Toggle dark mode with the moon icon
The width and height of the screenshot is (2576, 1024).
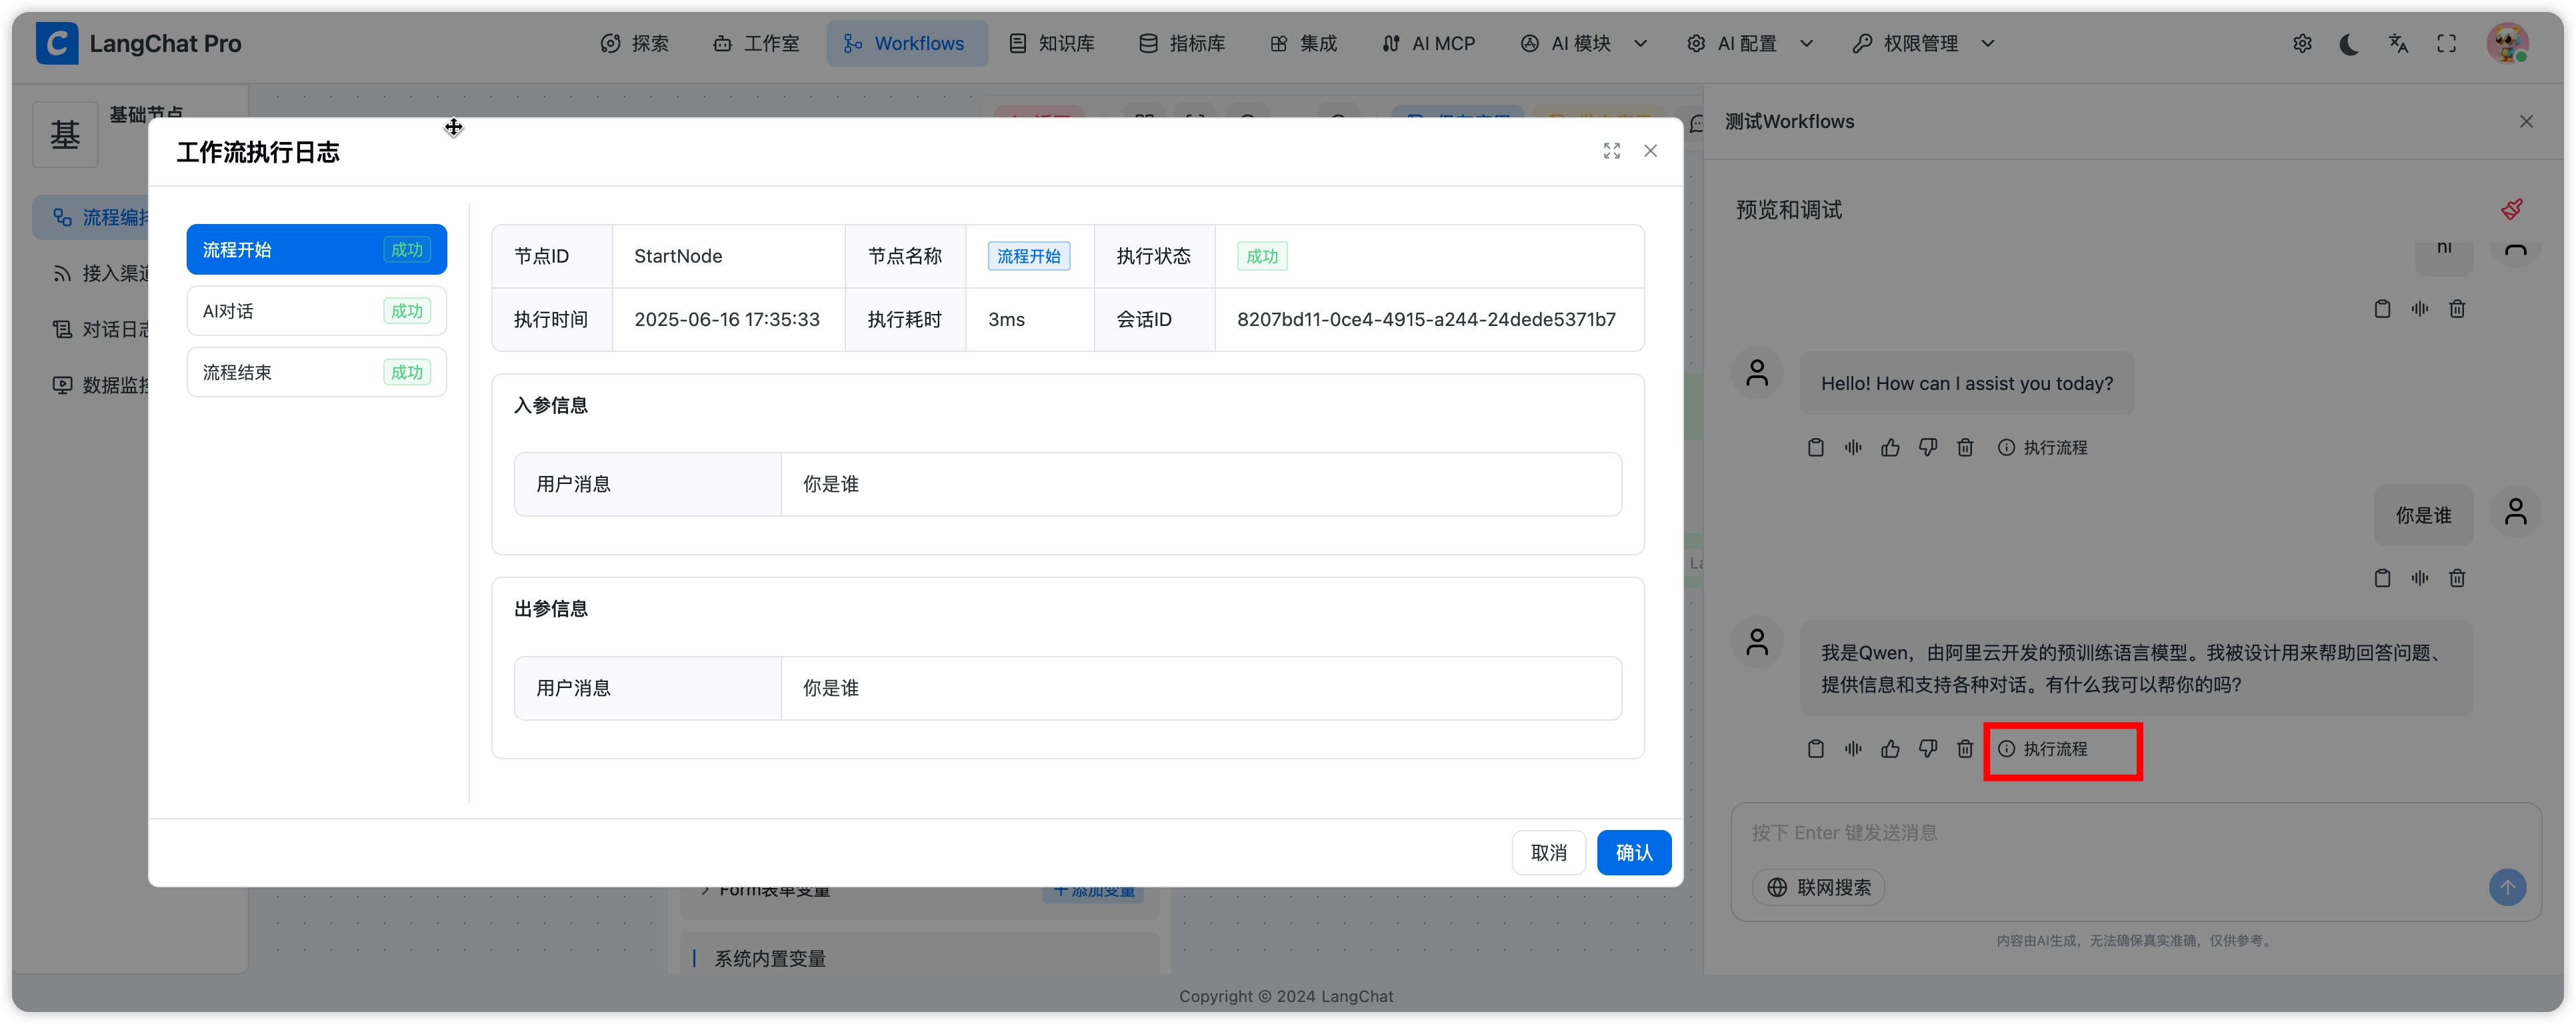[2349, 44]
